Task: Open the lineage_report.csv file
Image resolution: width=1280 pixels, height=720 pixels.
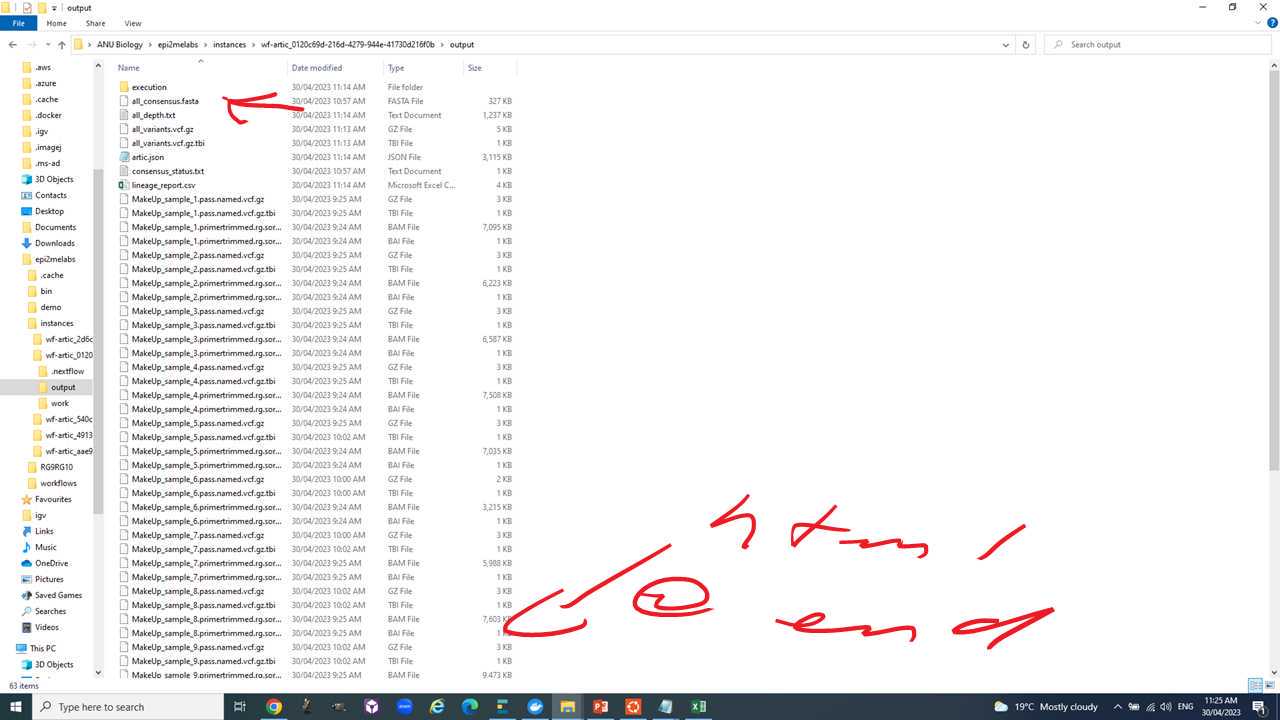Action: point(163,185)
